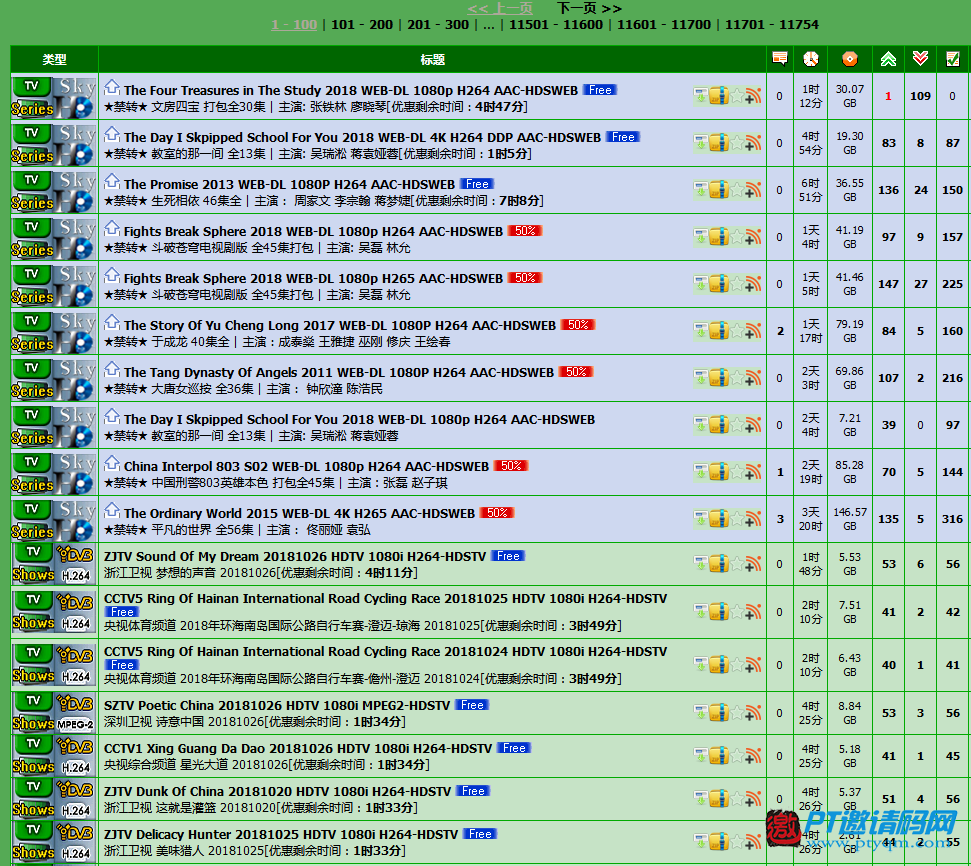Sort by seeders green up-arrows icon
The image size is (971, 866).
pos(888,59)
